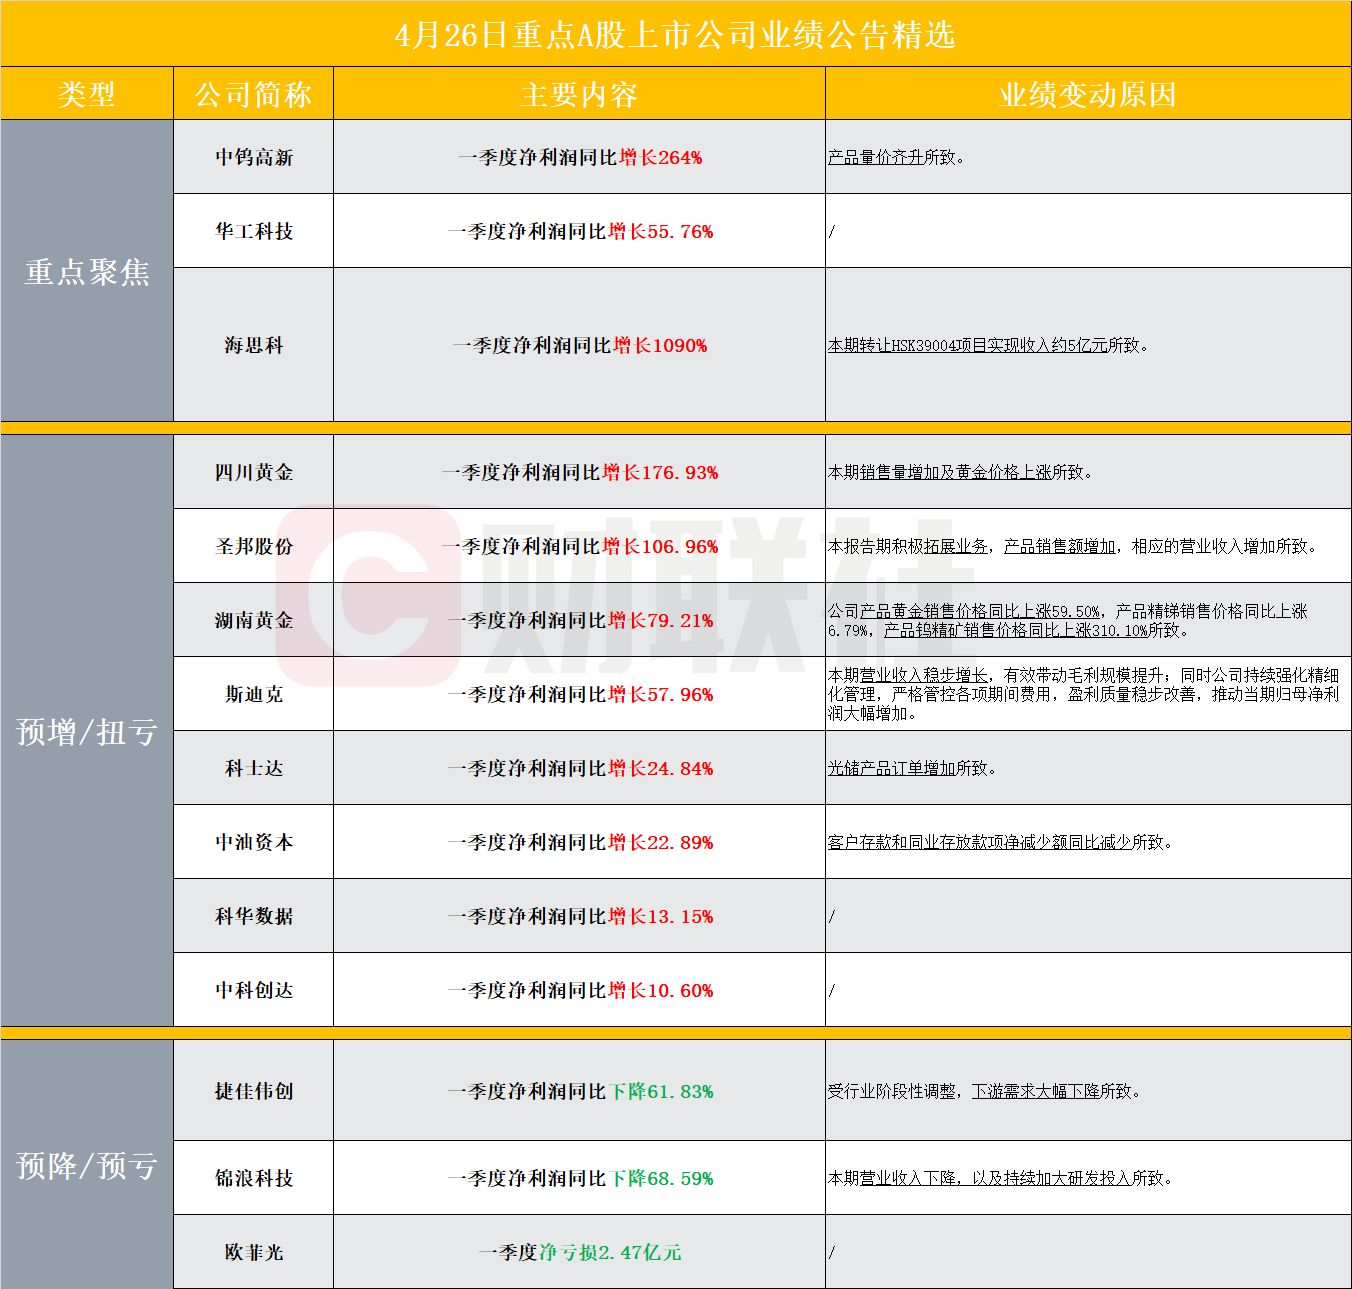The width and height of the screenshot is (1352, 1289).
Task: Select the 主要内容 column header
Action: (x=579, y=94)
